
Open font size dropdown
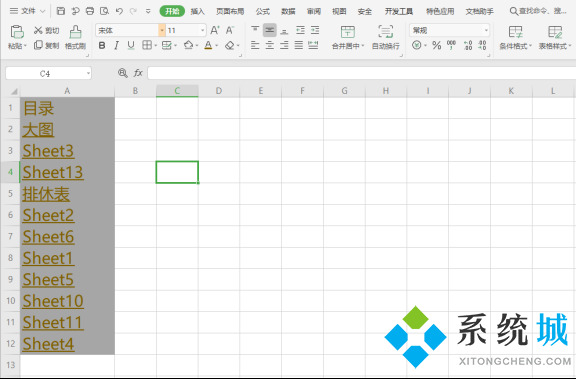coord(202,30)
